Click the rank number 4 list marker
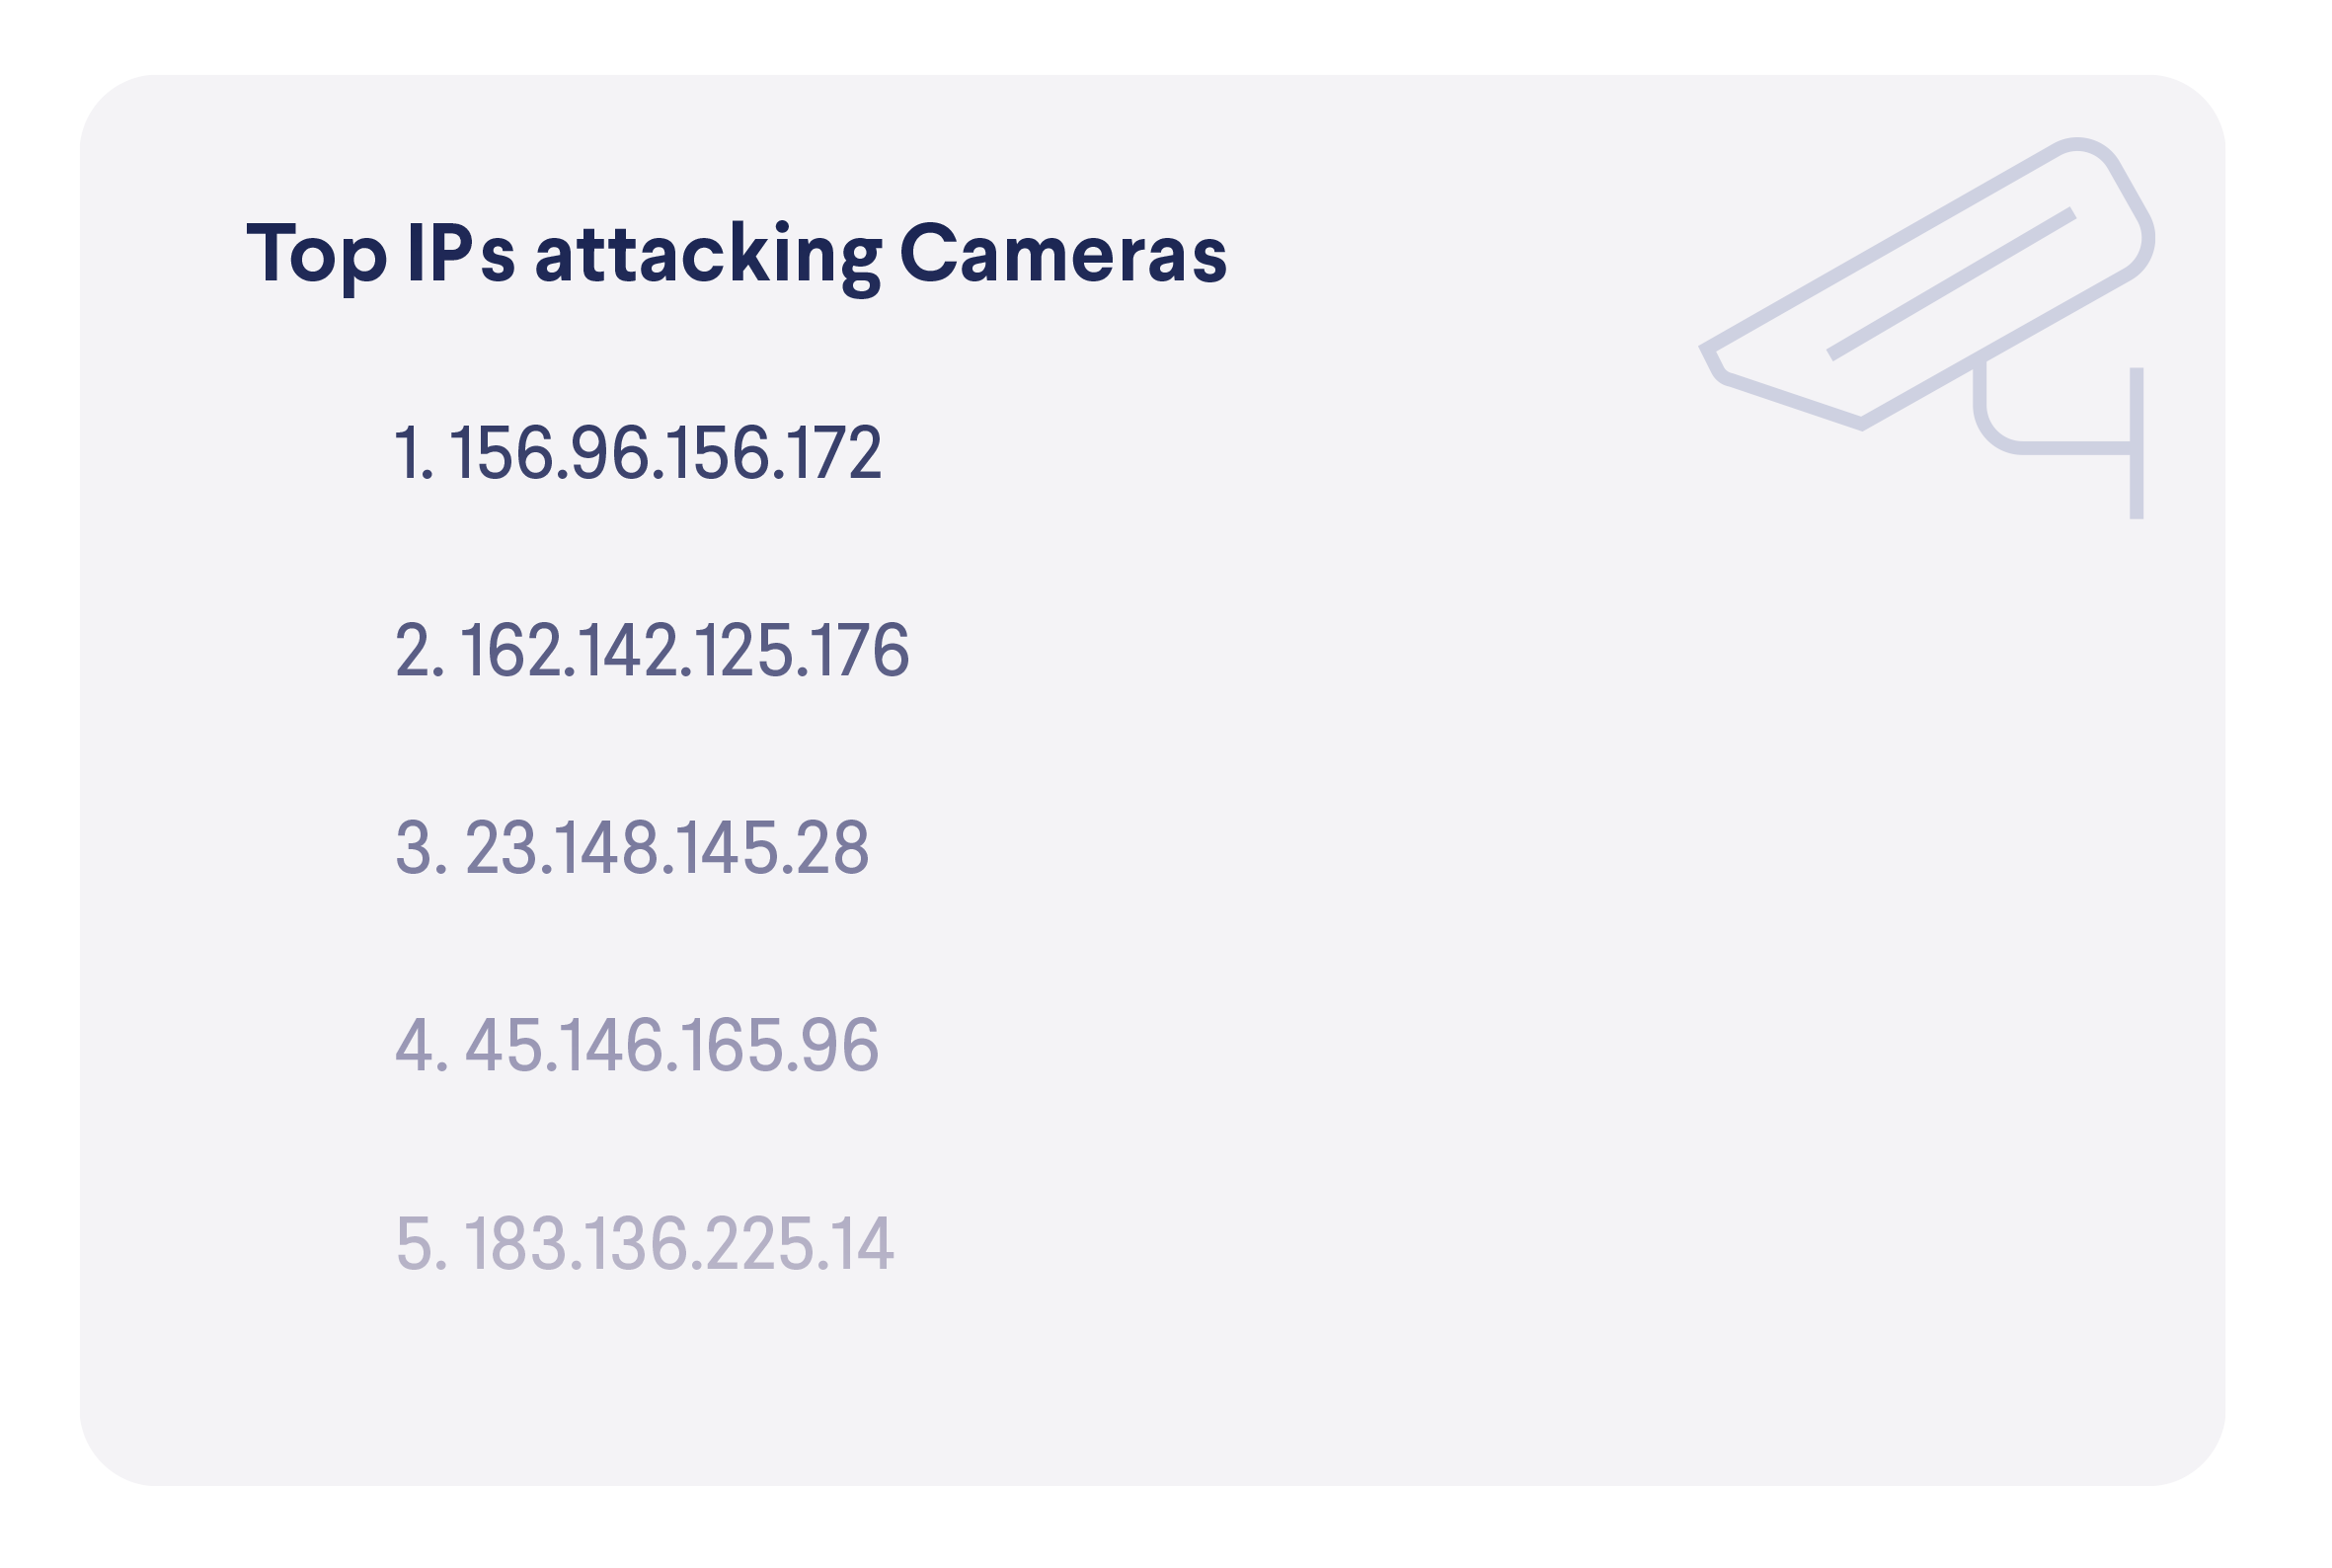Image resolution: width=2332 pixels, height=1568 pixels. click(x=421, y=1046)
